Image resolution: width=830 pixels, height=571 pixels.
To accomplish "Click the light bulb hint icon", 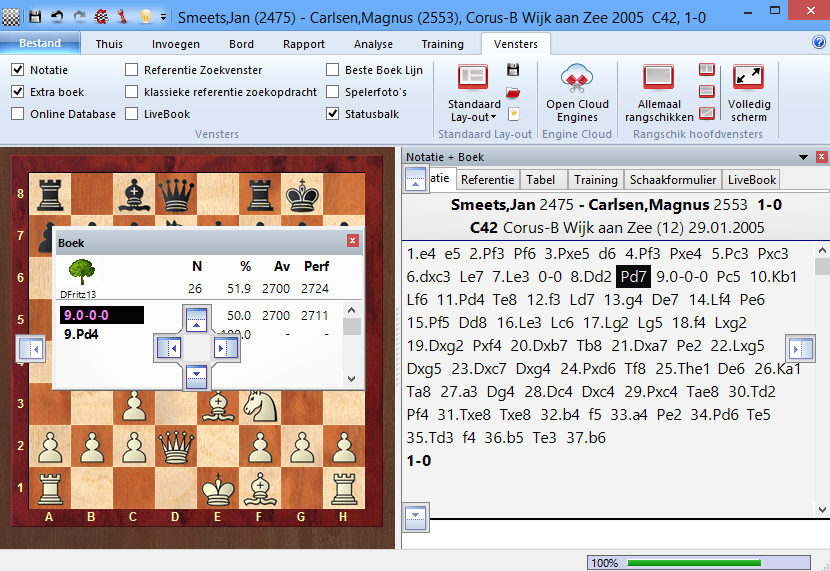I will point(146,17).
